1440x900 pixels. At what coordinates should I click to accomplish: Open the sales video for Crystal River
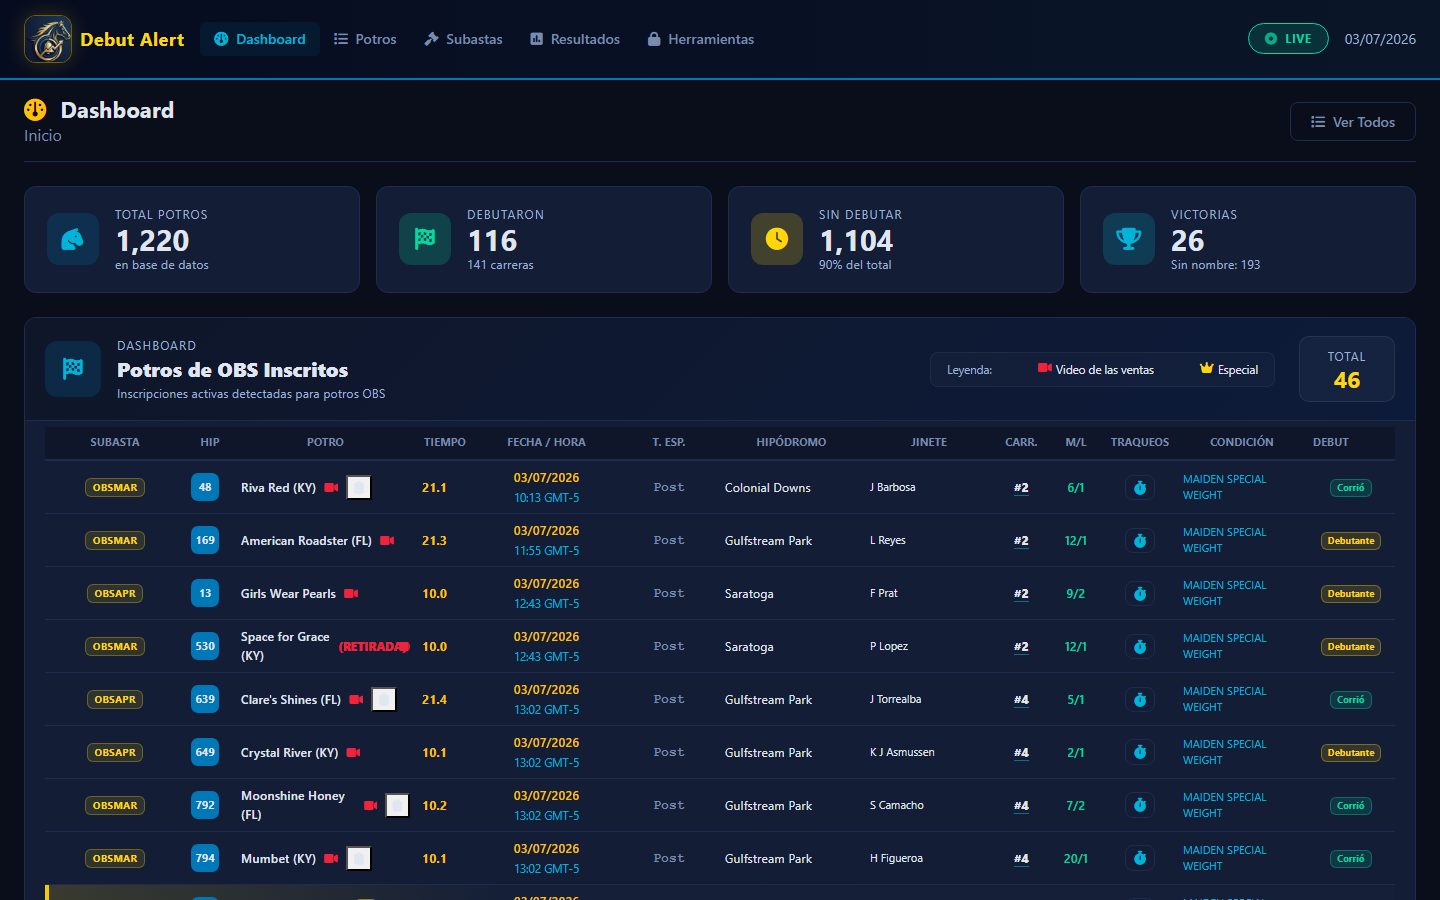(x=353, y=753)
